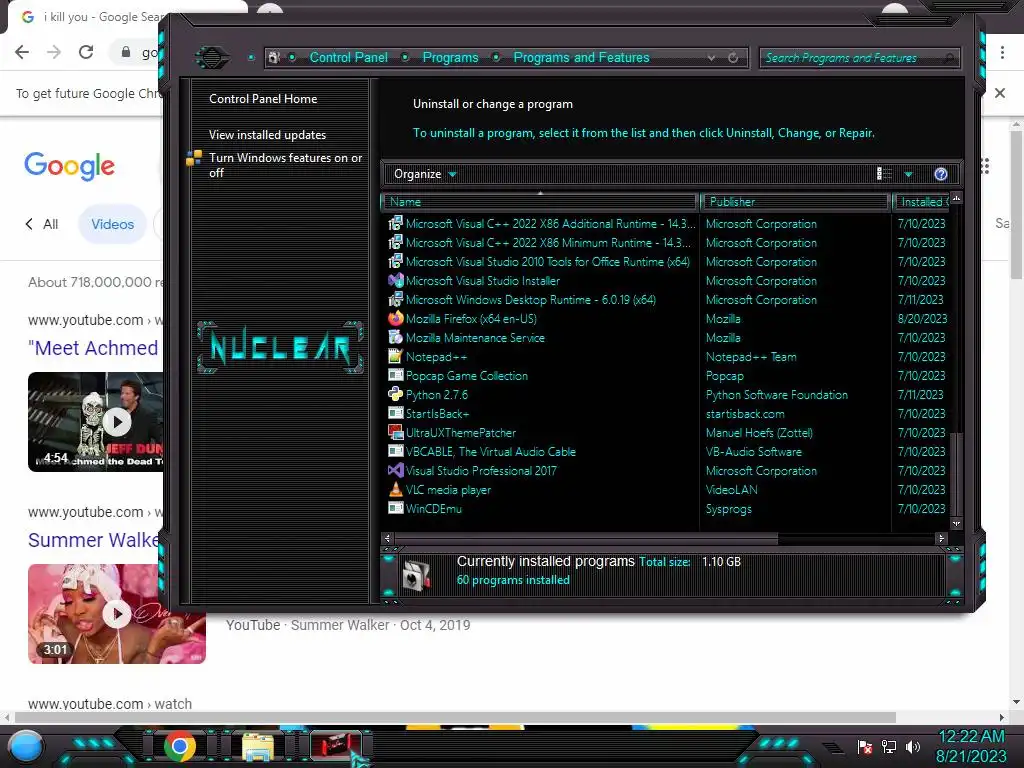Image resolution: width=1024 pixels, height=768 pixels.
Task: Click the Popcap Game Collection icon
Action: (395, 376)
